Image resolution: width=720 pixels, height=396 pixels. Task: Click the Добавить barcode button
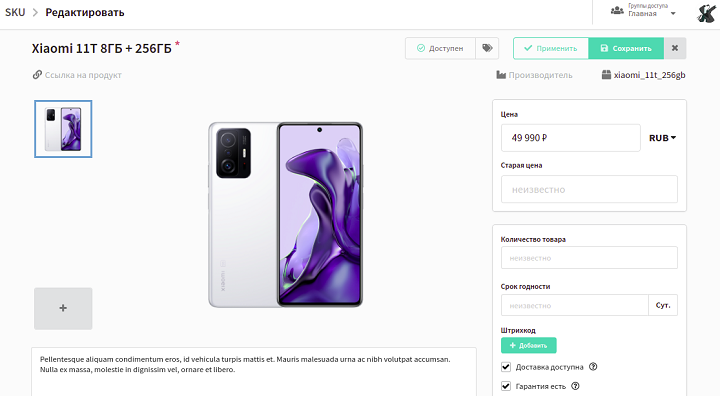(529, 345)
